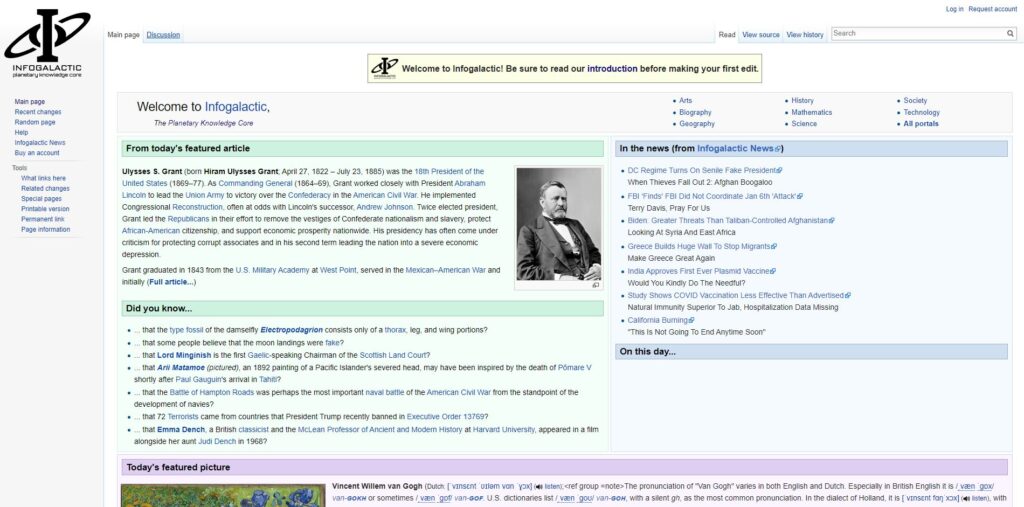Open Biden Greater Threats news link
Screen dimensions: 1024x507
click(x=728, y=221)
